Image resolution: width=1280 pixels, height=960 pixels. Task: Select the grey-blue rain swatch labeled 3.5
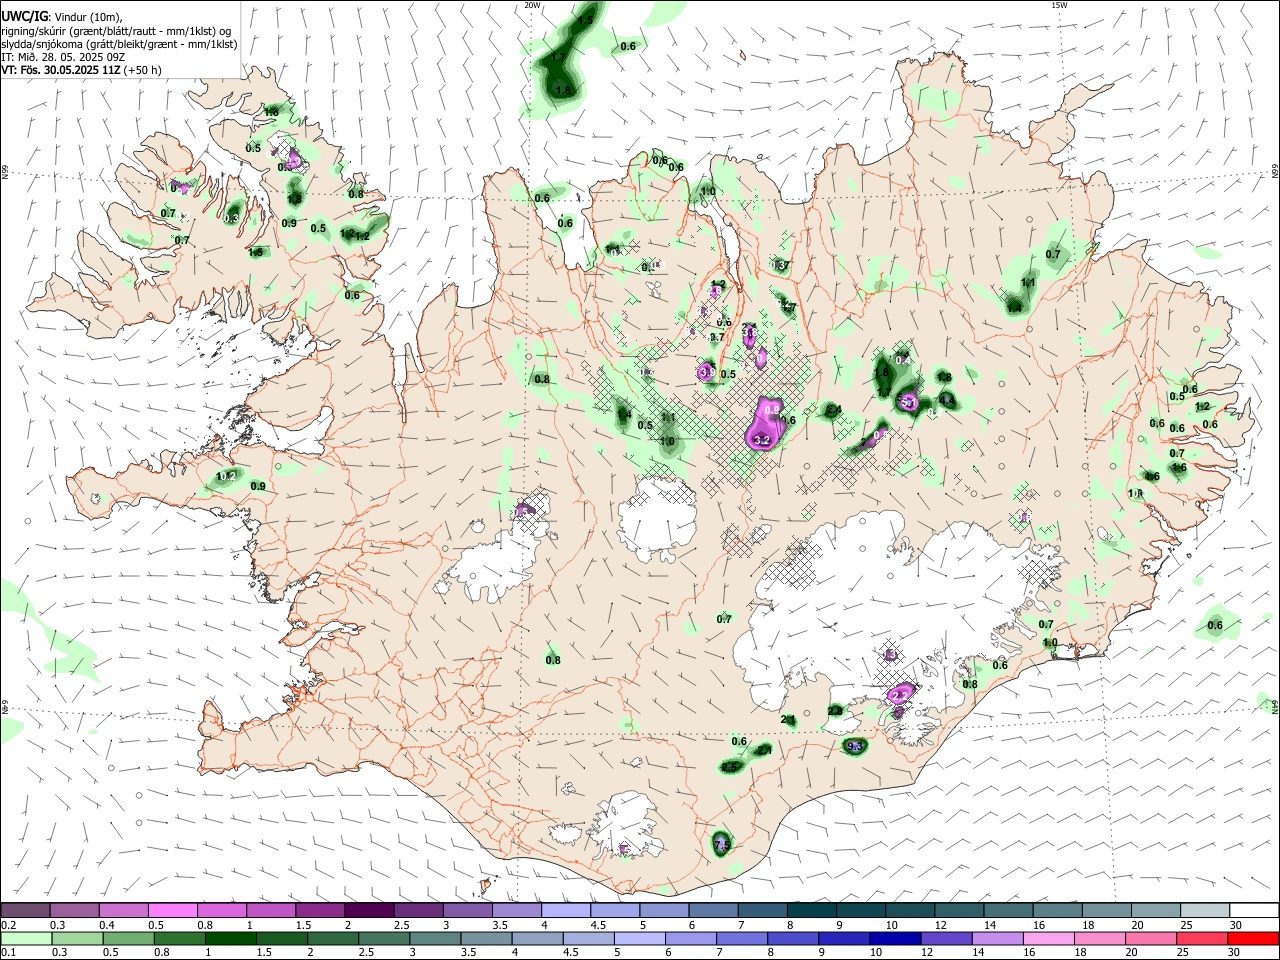click(487, 938)
